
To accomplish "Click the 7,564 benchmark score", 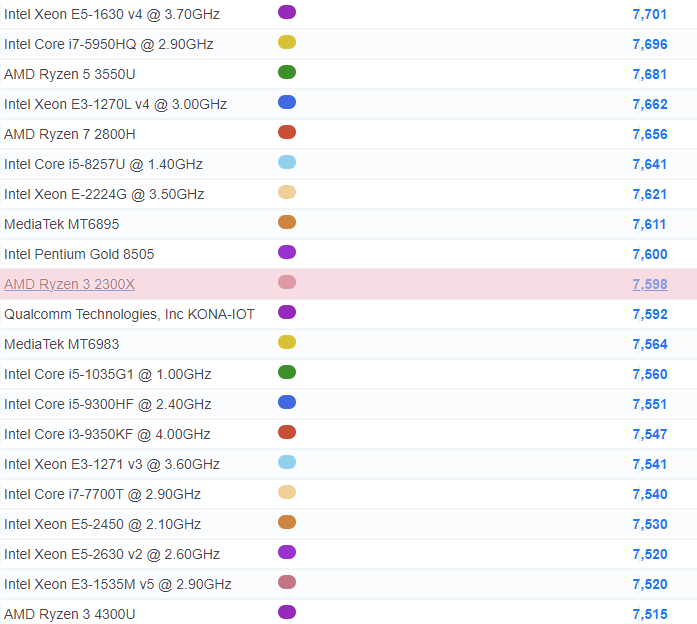I will (x=650, y=344).
